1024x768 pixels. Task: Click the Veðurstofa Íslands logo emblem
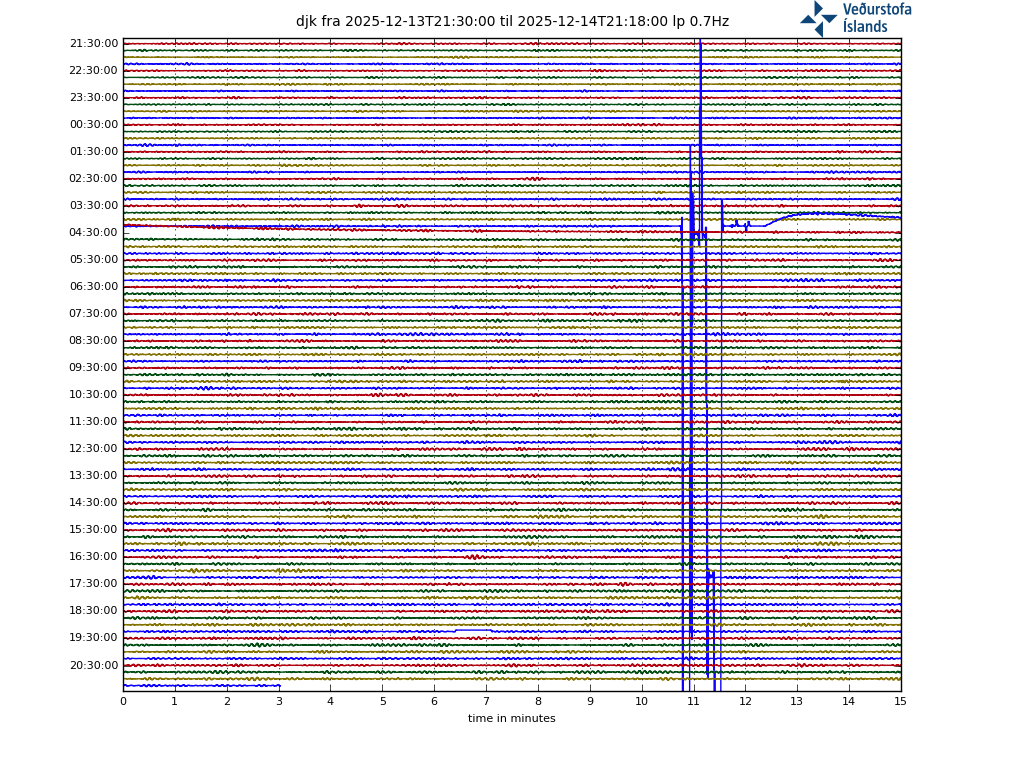click(x=818, y=18)
